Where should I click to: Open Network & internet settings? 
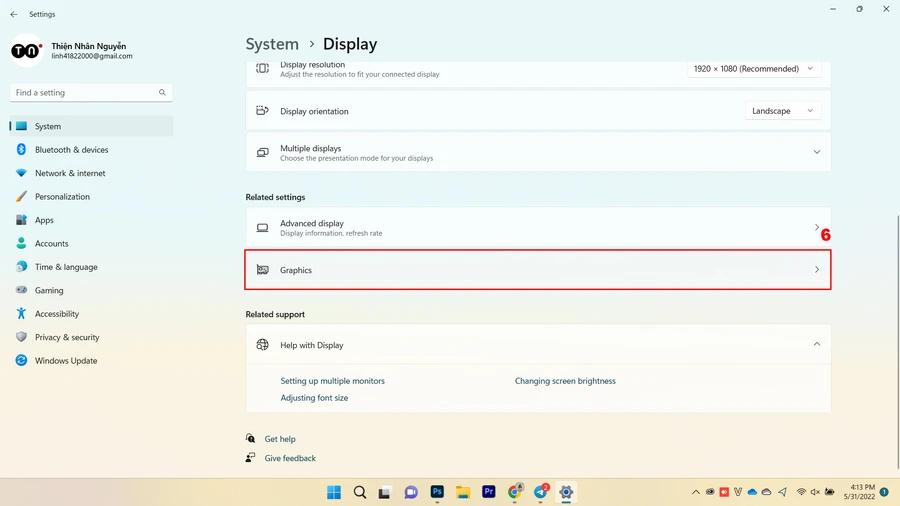point(91,173)
